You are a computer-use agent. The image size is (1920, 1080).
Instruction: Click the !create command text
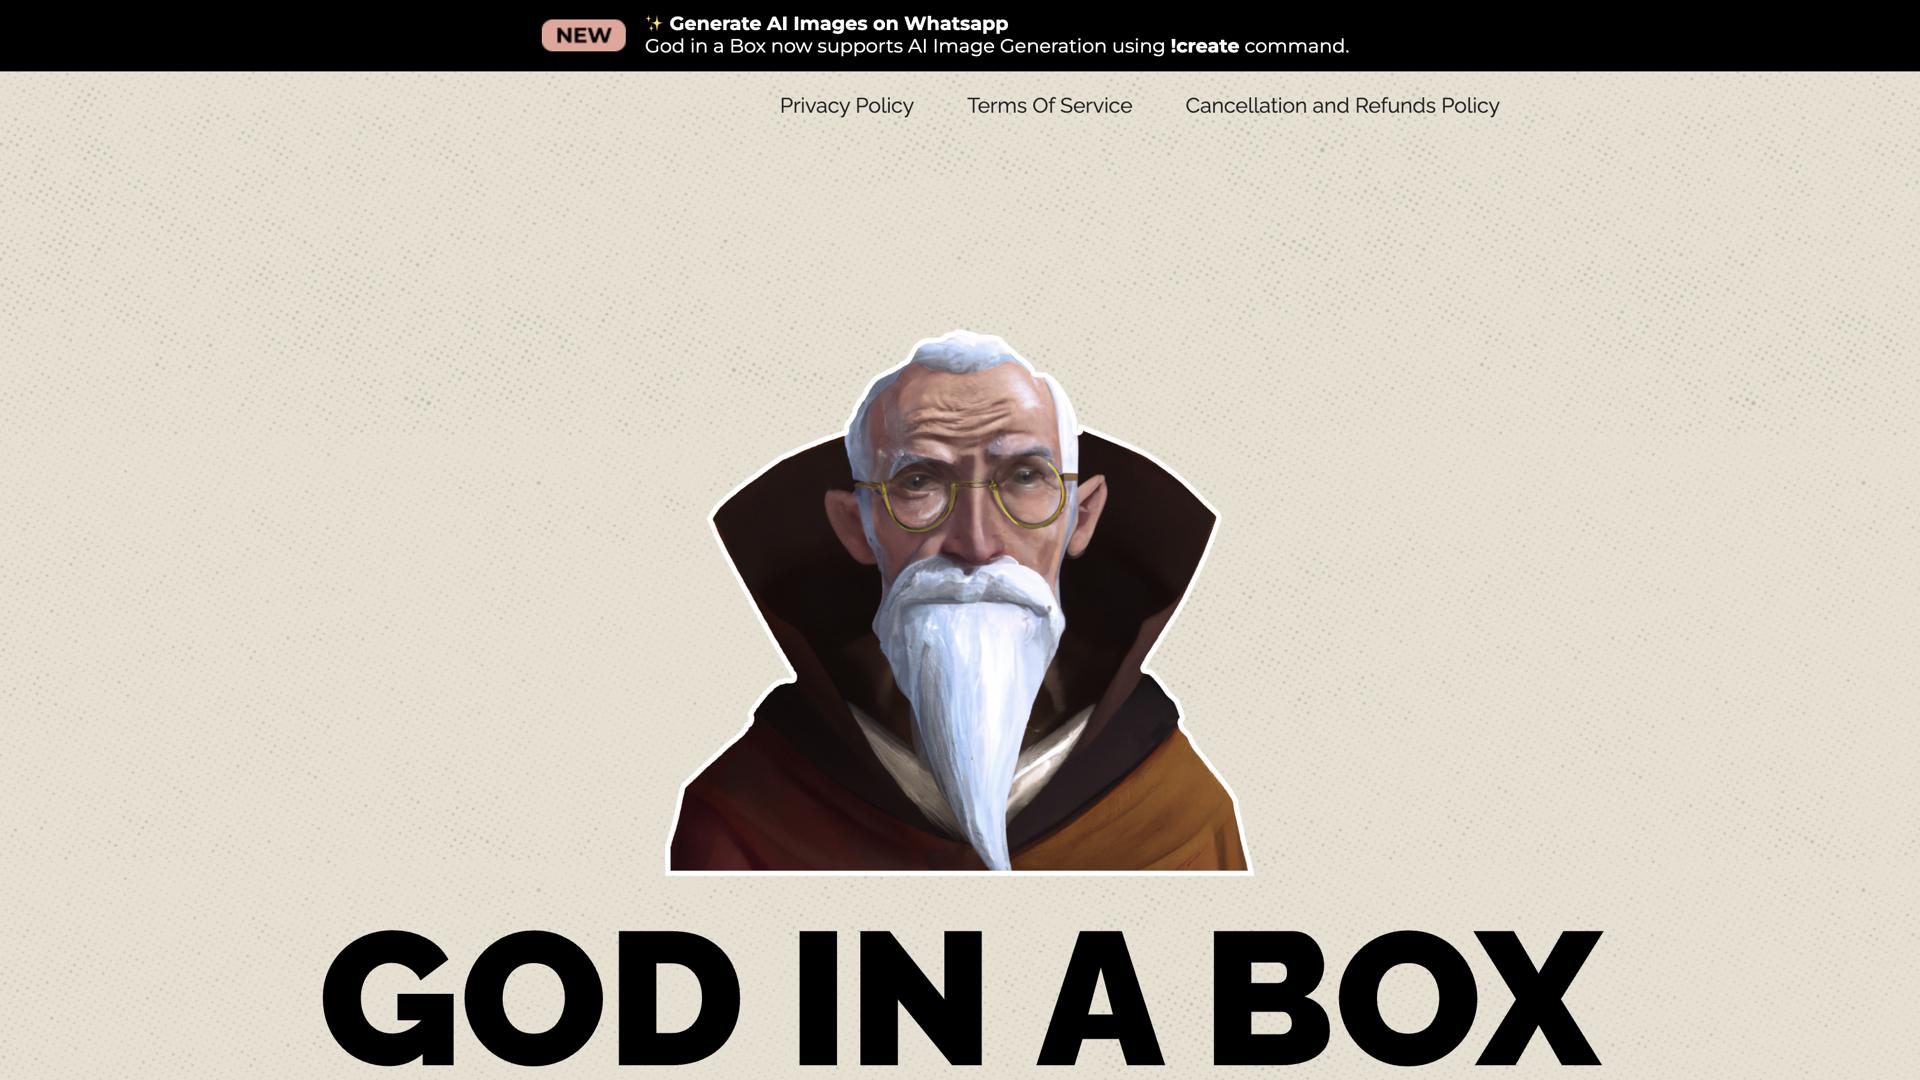pyautogui.click(x=1203, y=46)
